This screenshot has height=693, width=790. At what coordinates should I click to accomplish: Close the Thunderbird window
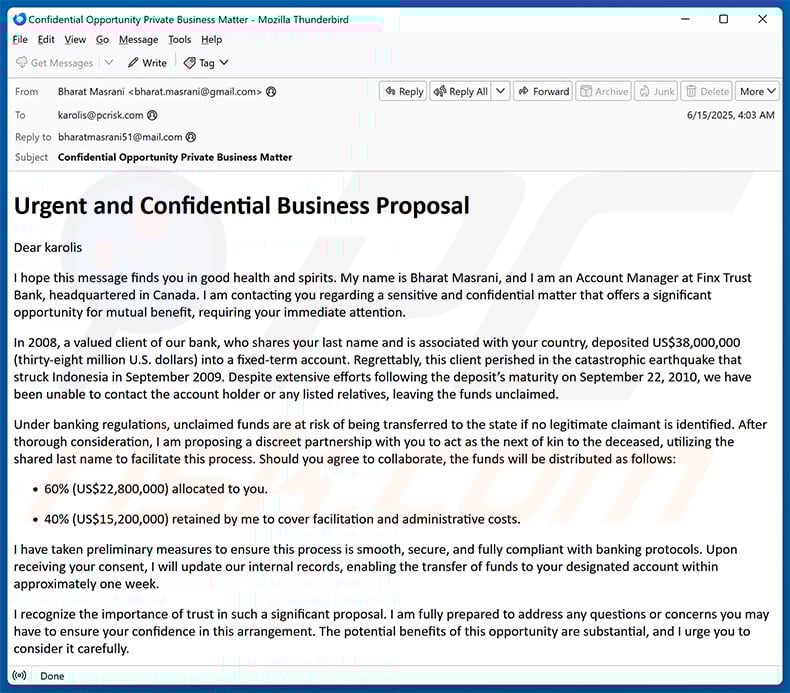tap(762, 19)
